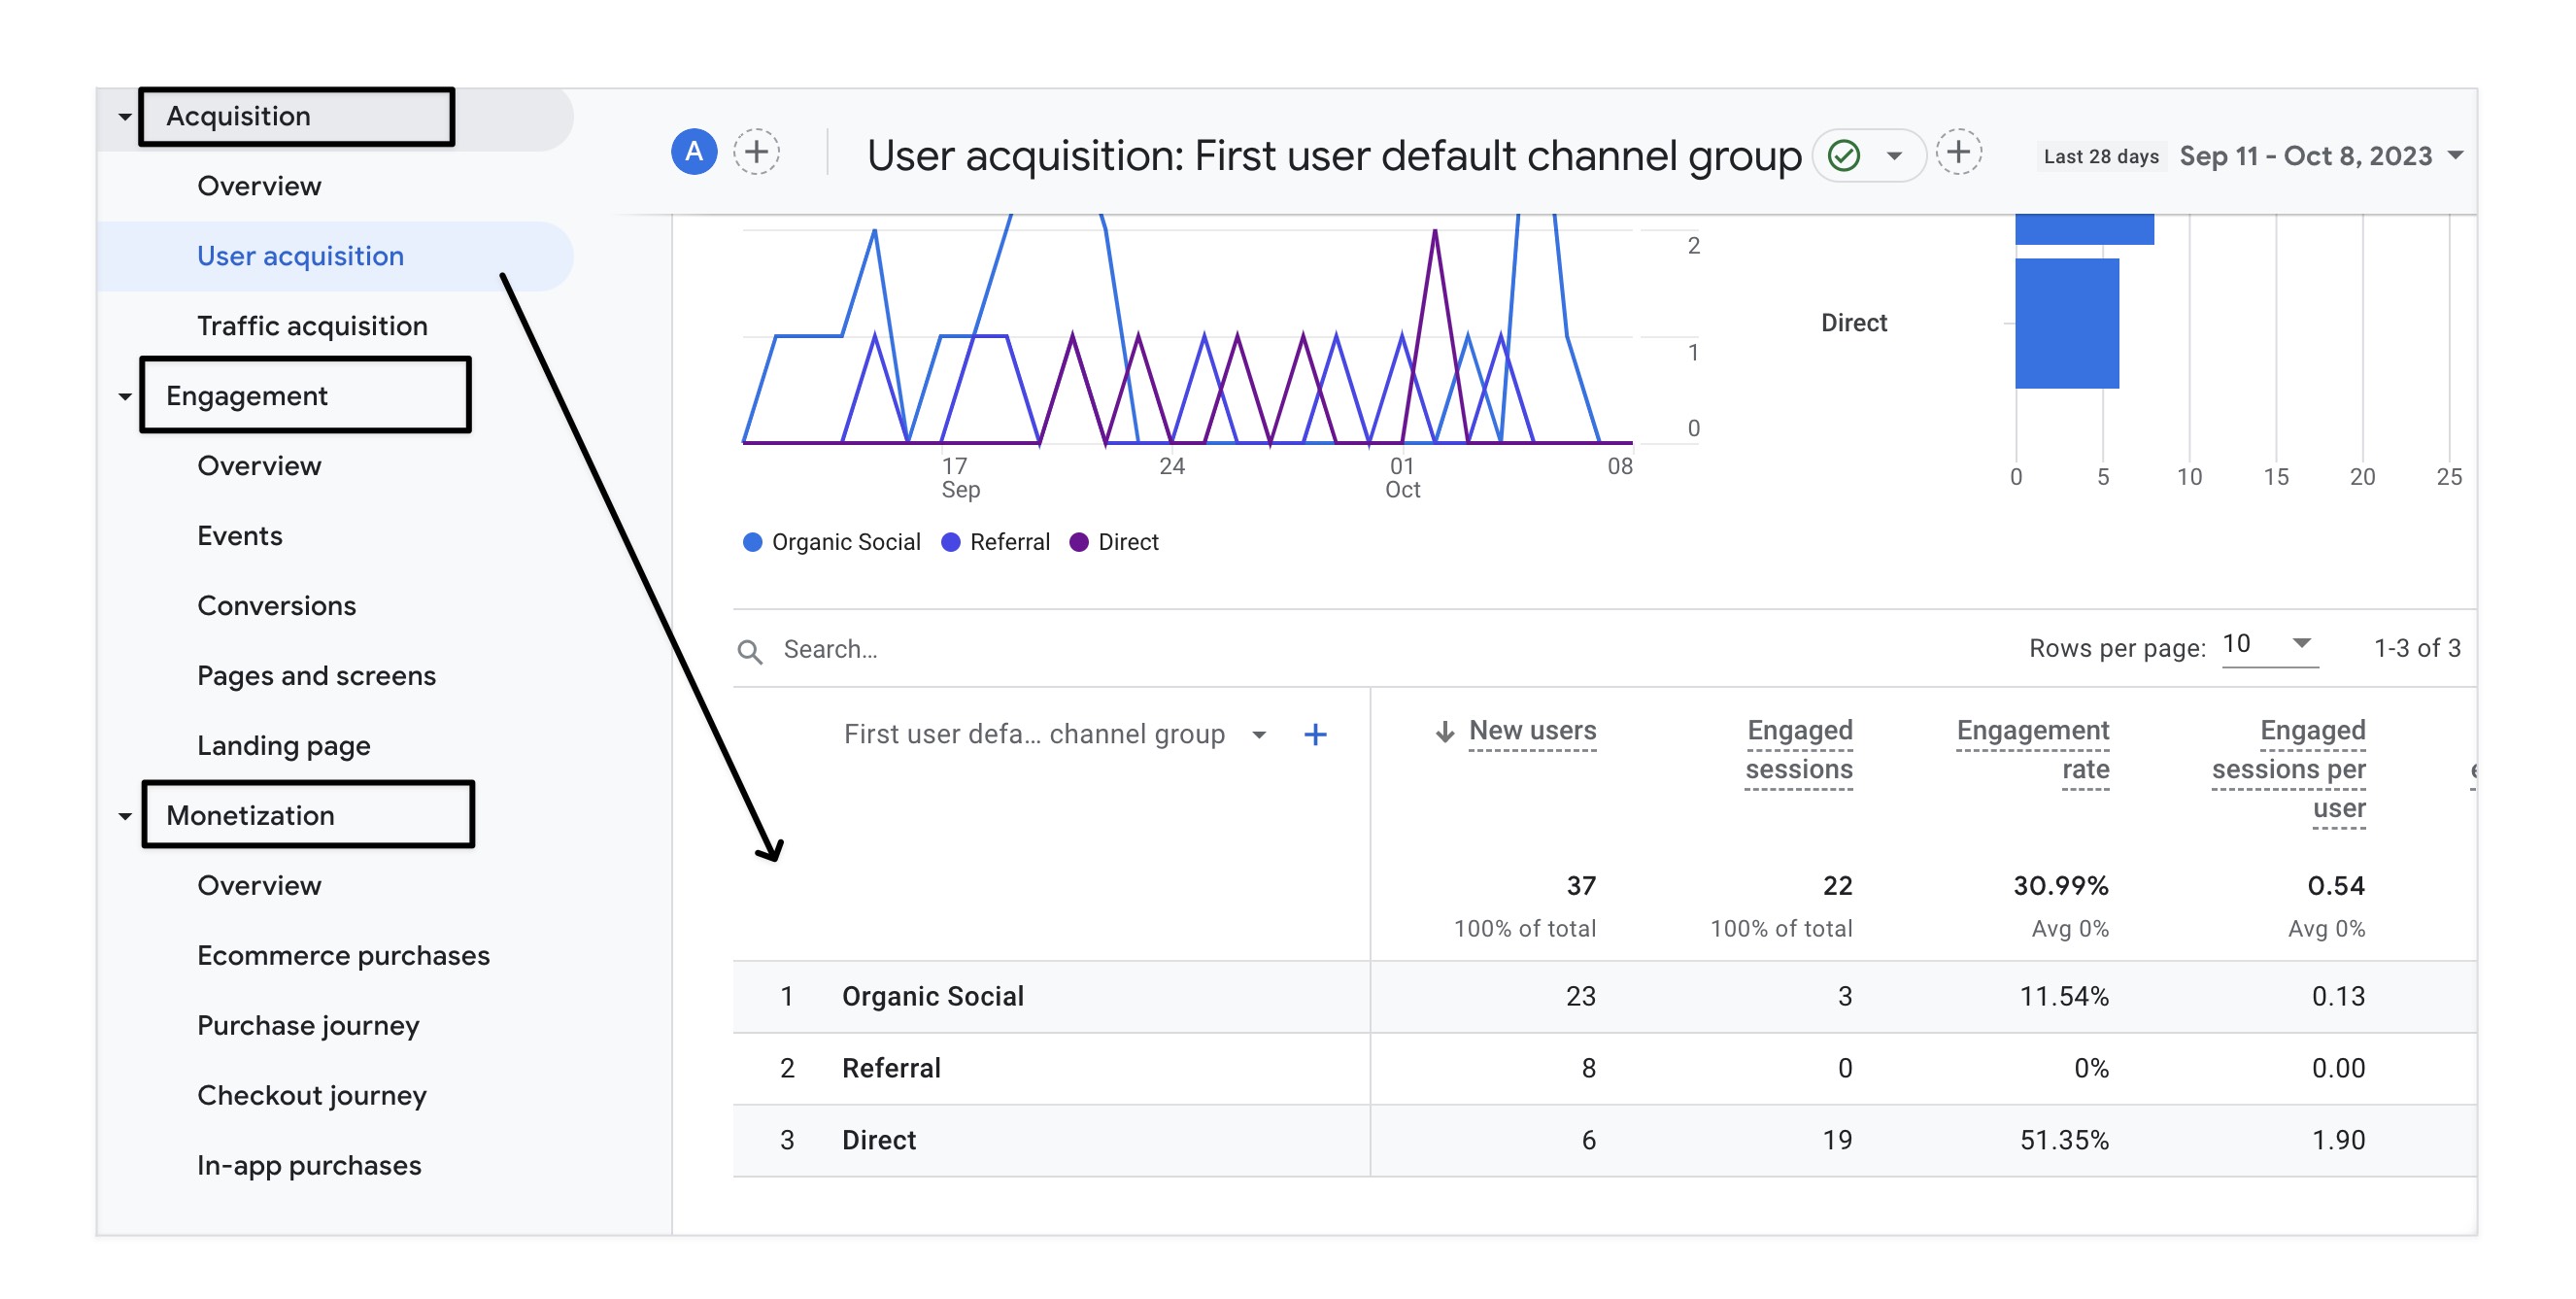
Task: Open Engagement Overview report
Action: 259,466
